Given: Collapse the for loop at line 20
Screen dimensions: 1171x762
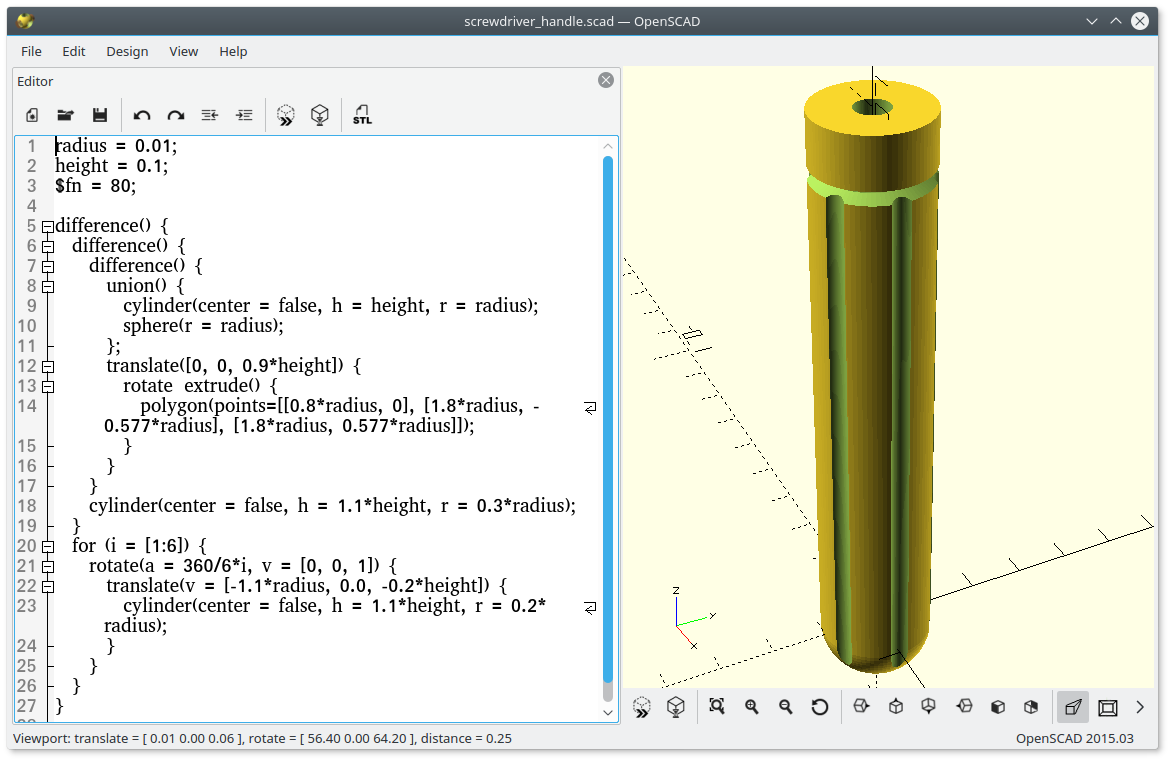Looking at the screenshot, I should tap(48, 546).
